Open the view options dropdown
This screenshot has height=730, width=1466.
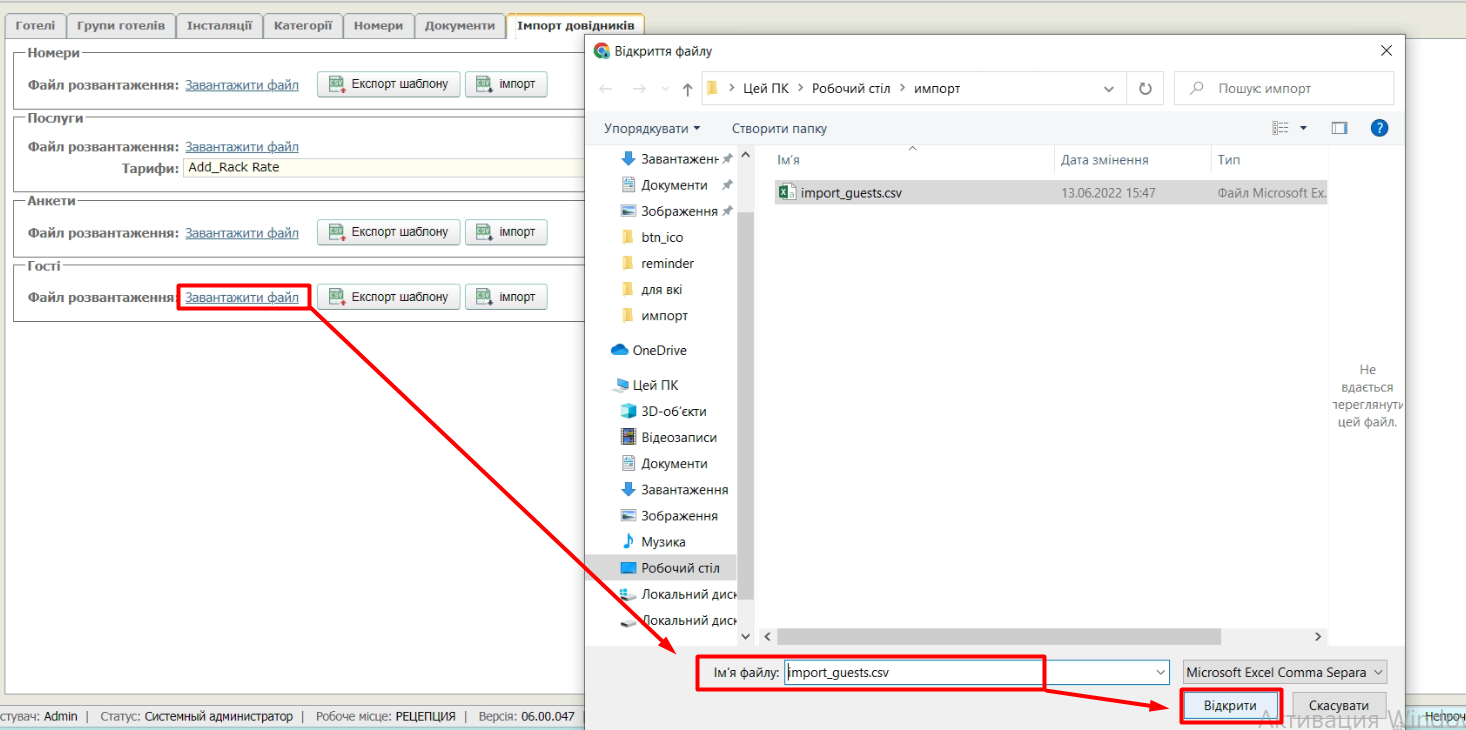[x=1303, y=128]
